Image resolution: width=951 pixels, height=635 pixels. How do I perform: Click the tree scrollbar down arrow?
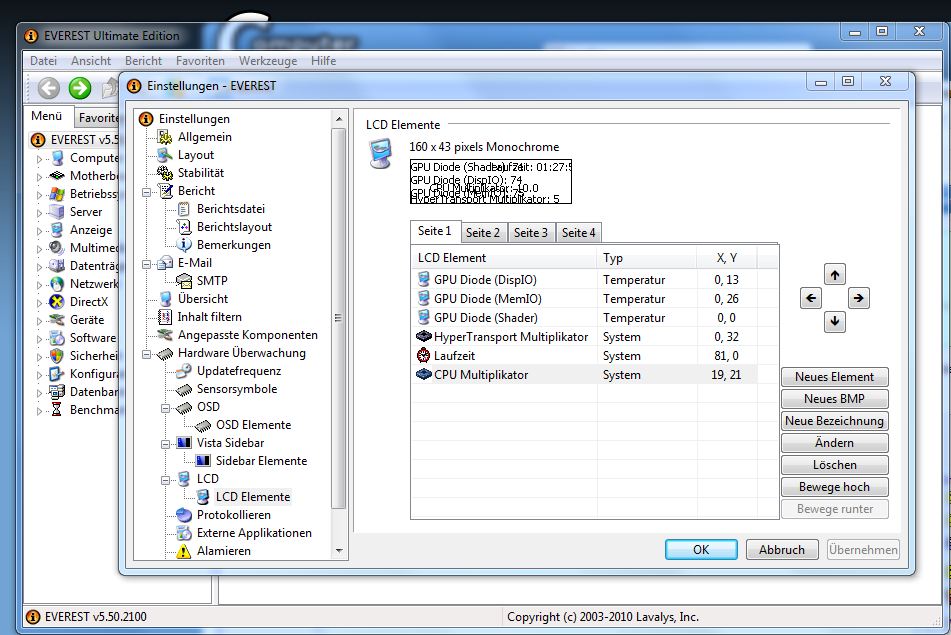point(339,551)
